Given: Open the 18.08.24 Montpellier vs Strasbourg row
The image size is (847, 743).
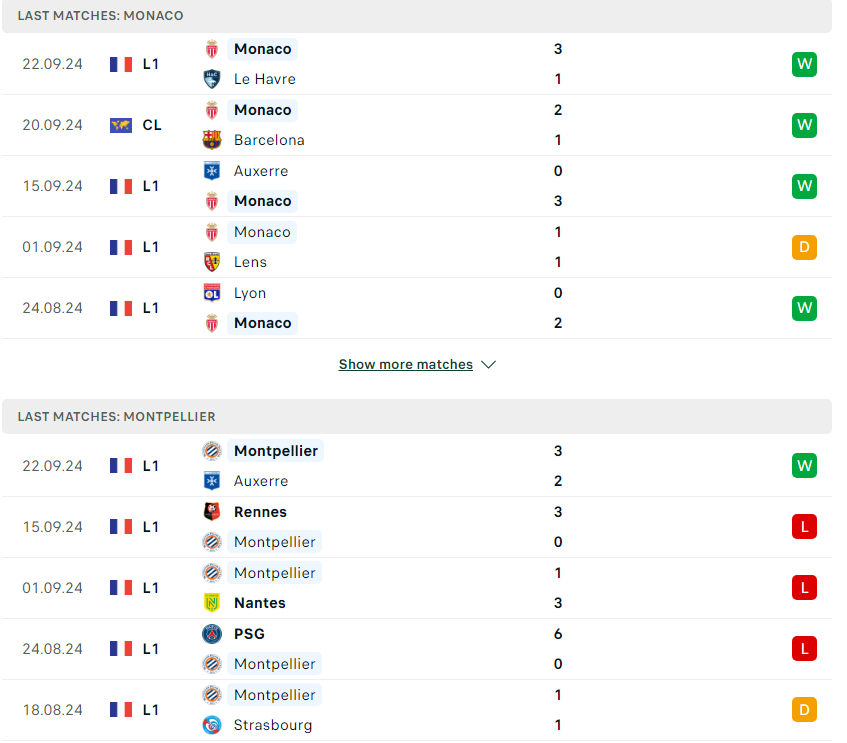Looking at the screenshot, I should pyautogui.click(x=417, y=710).
